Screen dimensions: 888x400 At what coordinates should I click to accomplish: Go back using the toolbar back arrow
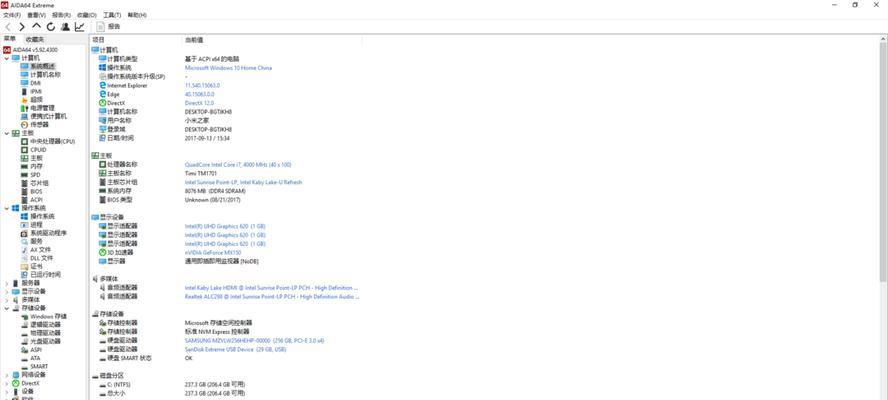(x=8, y=27)
